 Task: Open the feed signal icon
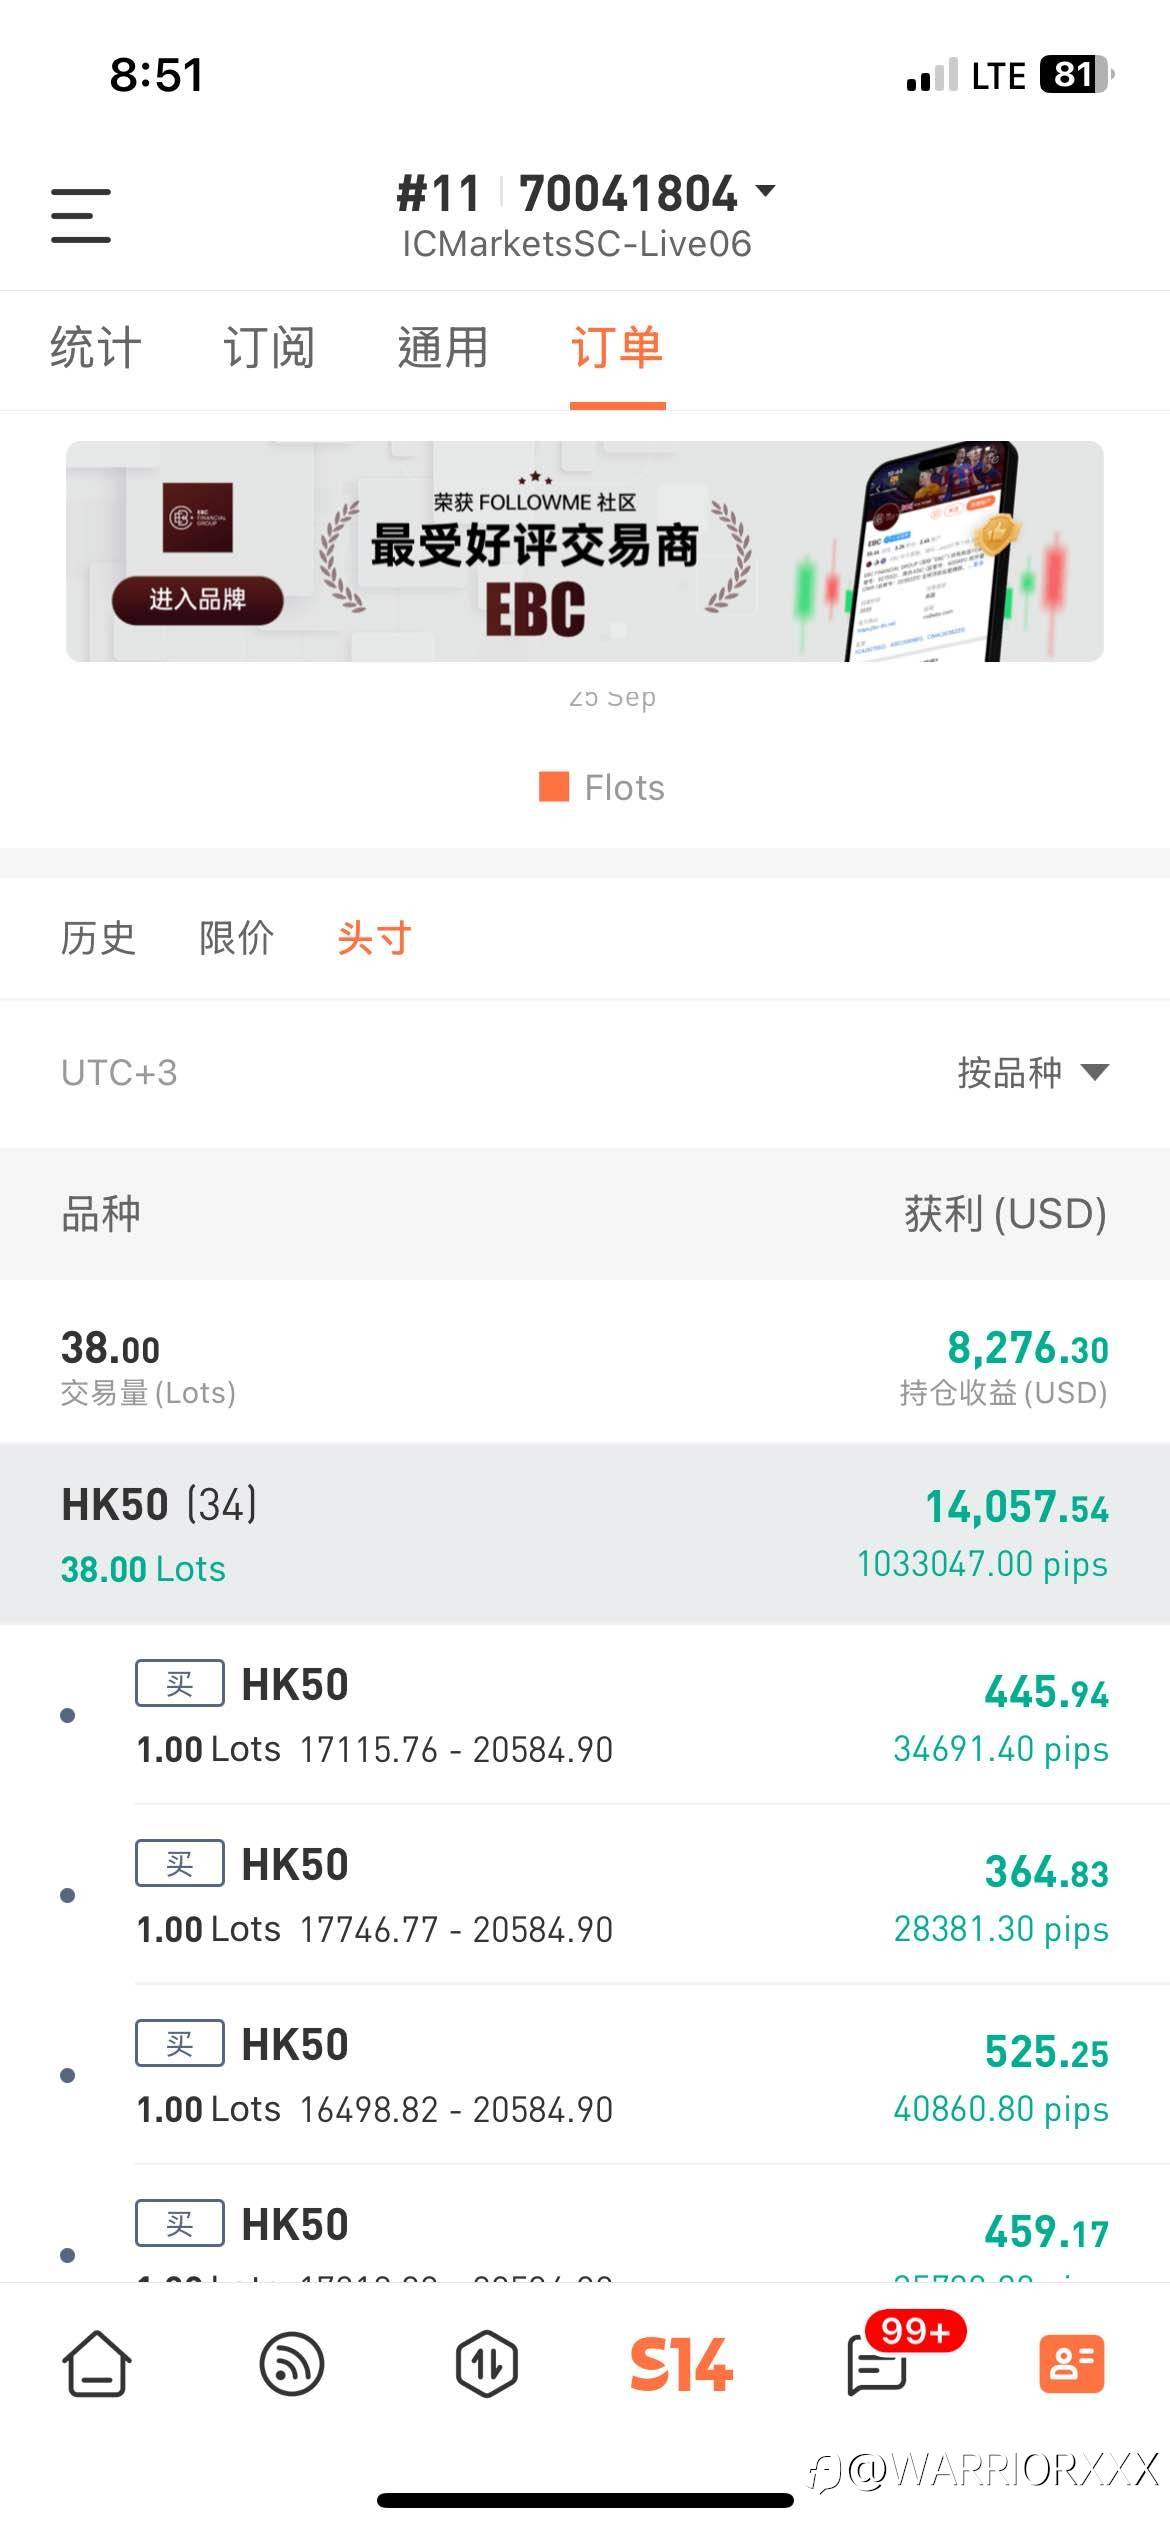(291, 2363)
